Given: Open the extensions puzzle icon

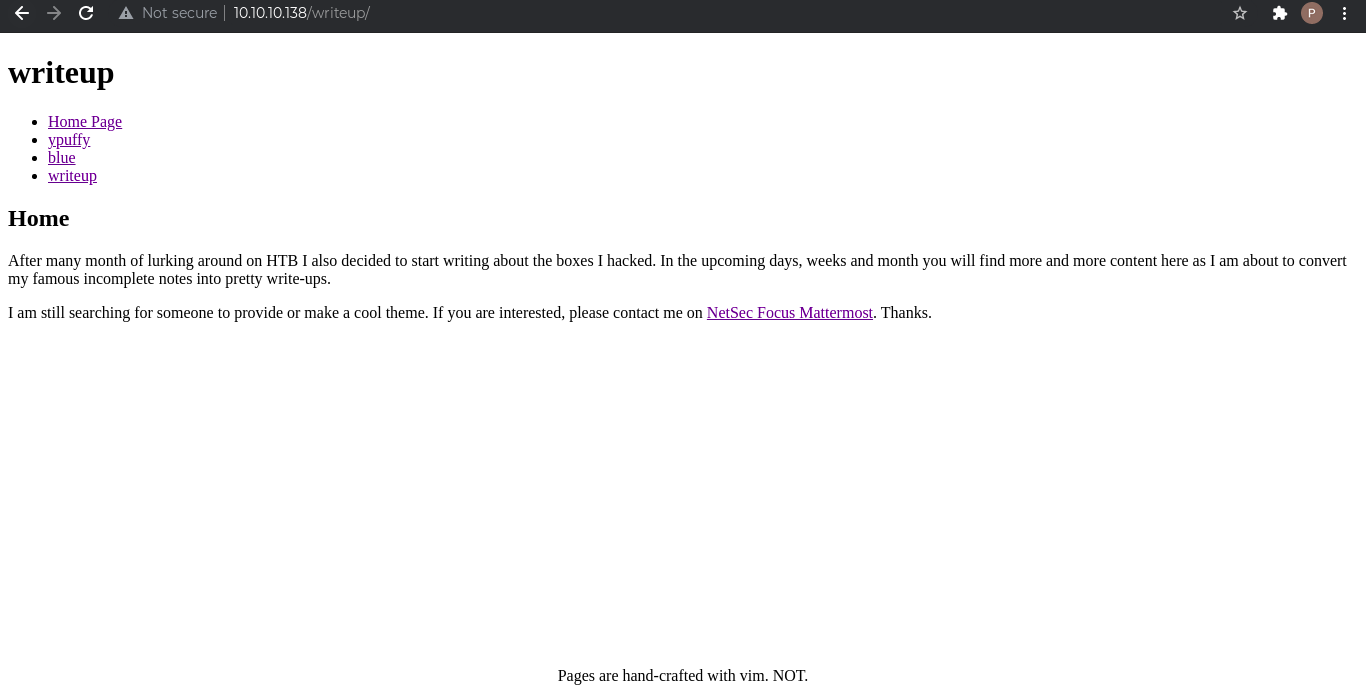Looking at the screenshot, I should coord(1279,13).
